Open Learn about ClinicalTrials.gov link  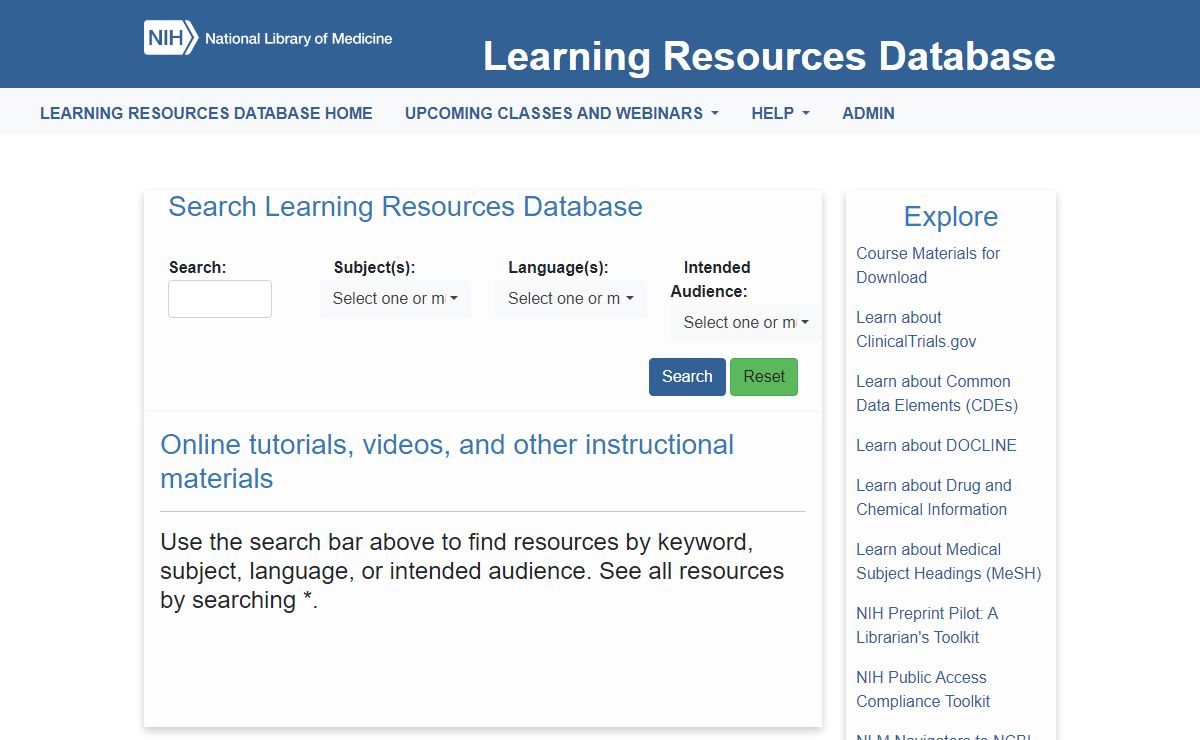click(916, 329)
